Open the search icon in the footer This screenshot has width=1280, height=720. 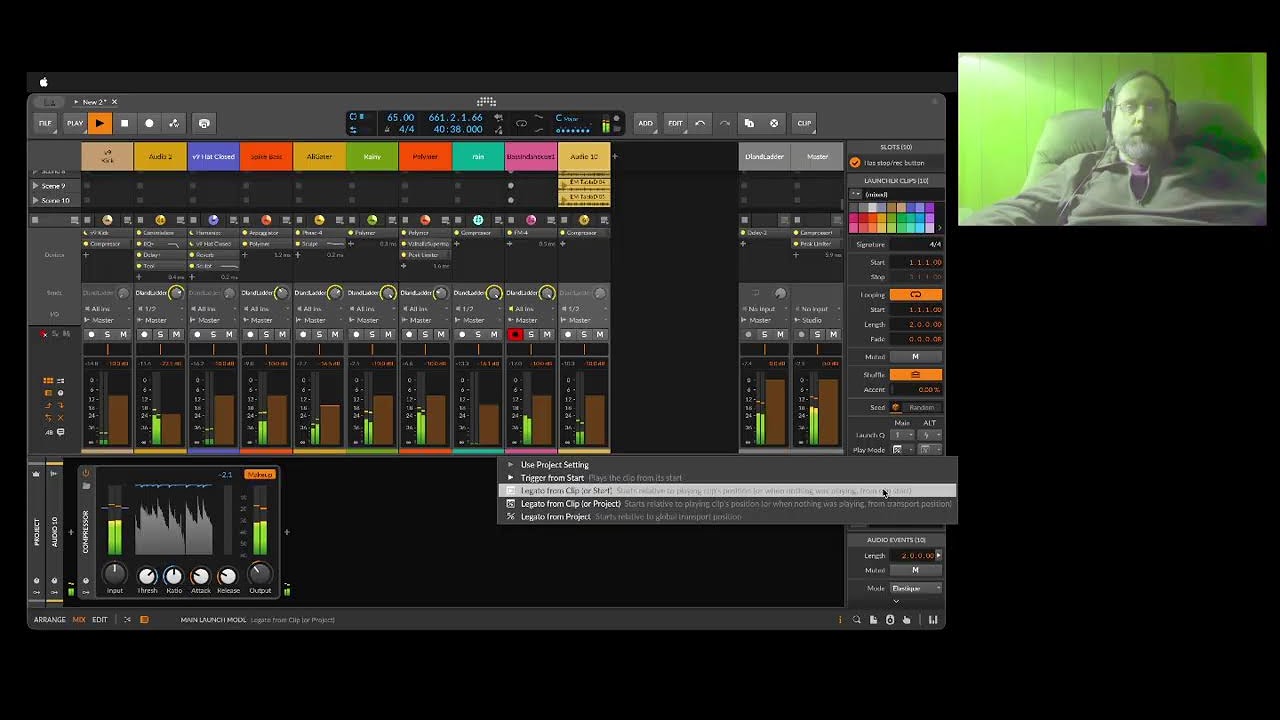click(x=856, y=620)
